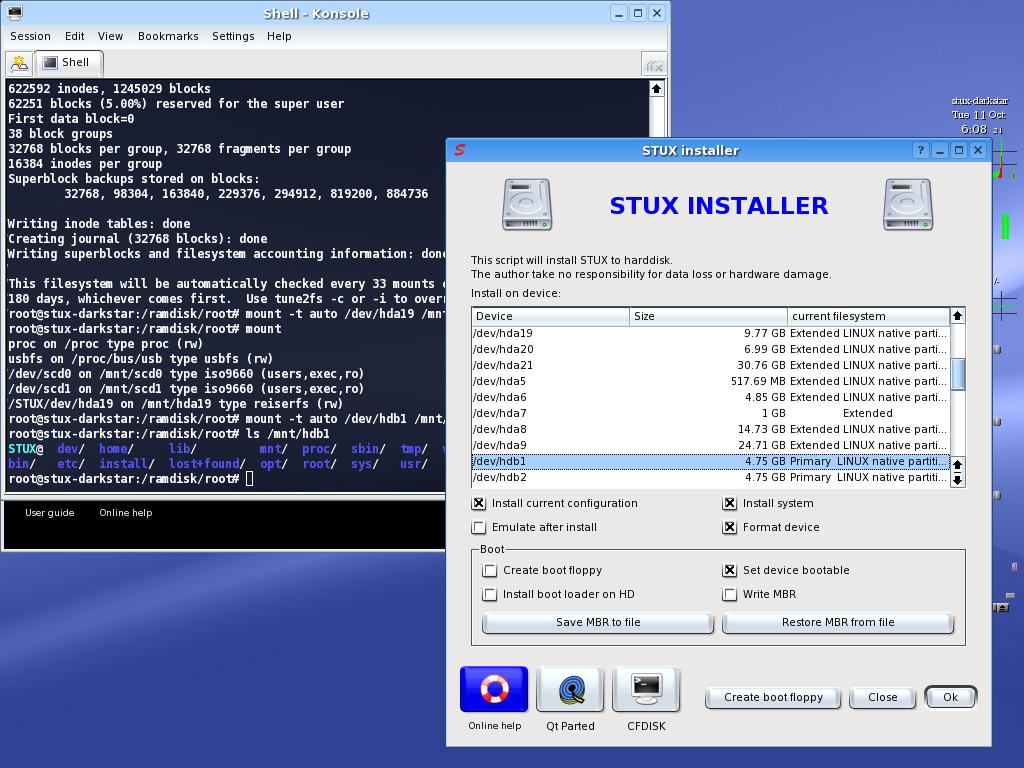Enable Install boot loader on HD checkbox
This screenshot has height=768, width=1024.
[x=489, y=594]
